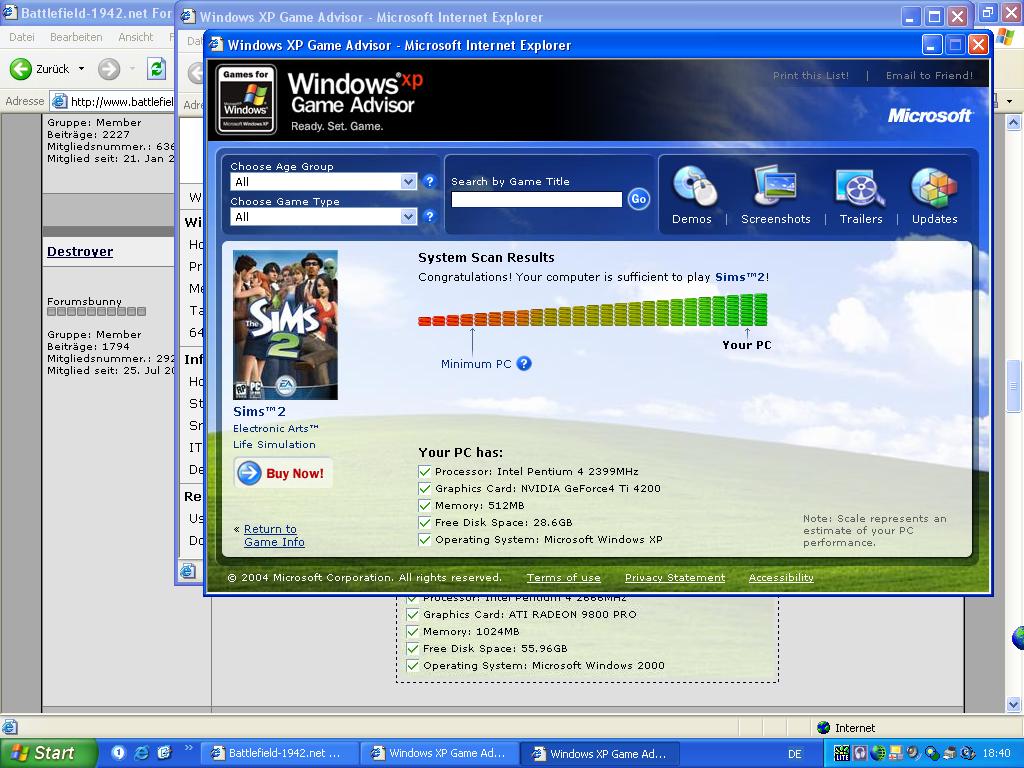Click first quick launch icon beside Start

tap(118, 753)
